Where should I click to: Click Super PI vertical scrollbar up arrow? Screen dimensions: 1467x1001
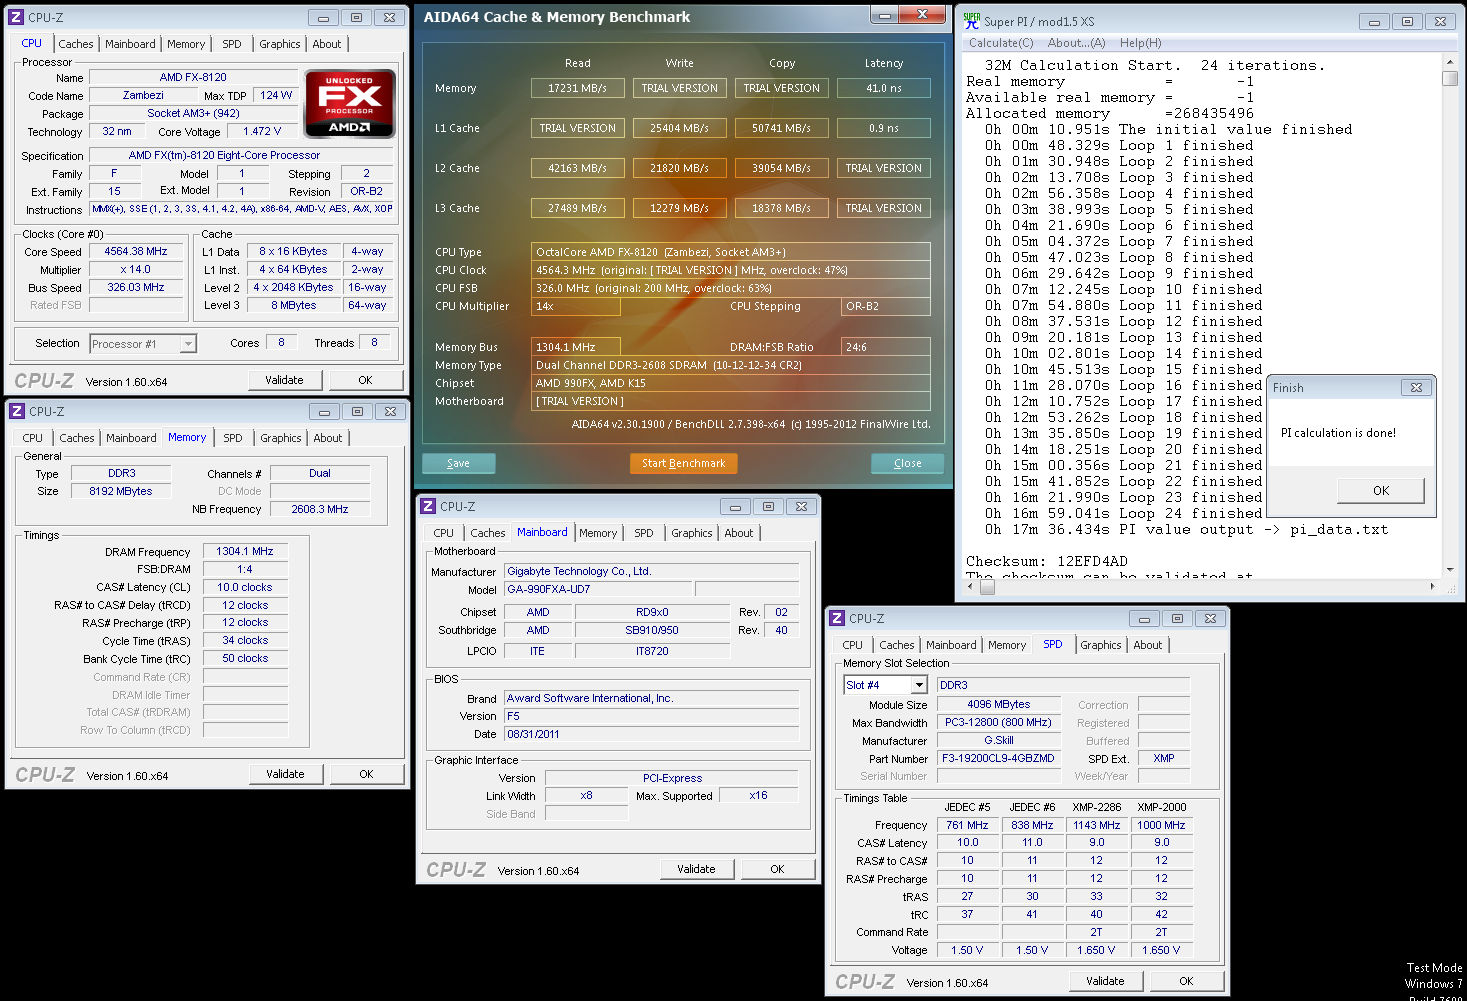click(x=1450, y=63)
